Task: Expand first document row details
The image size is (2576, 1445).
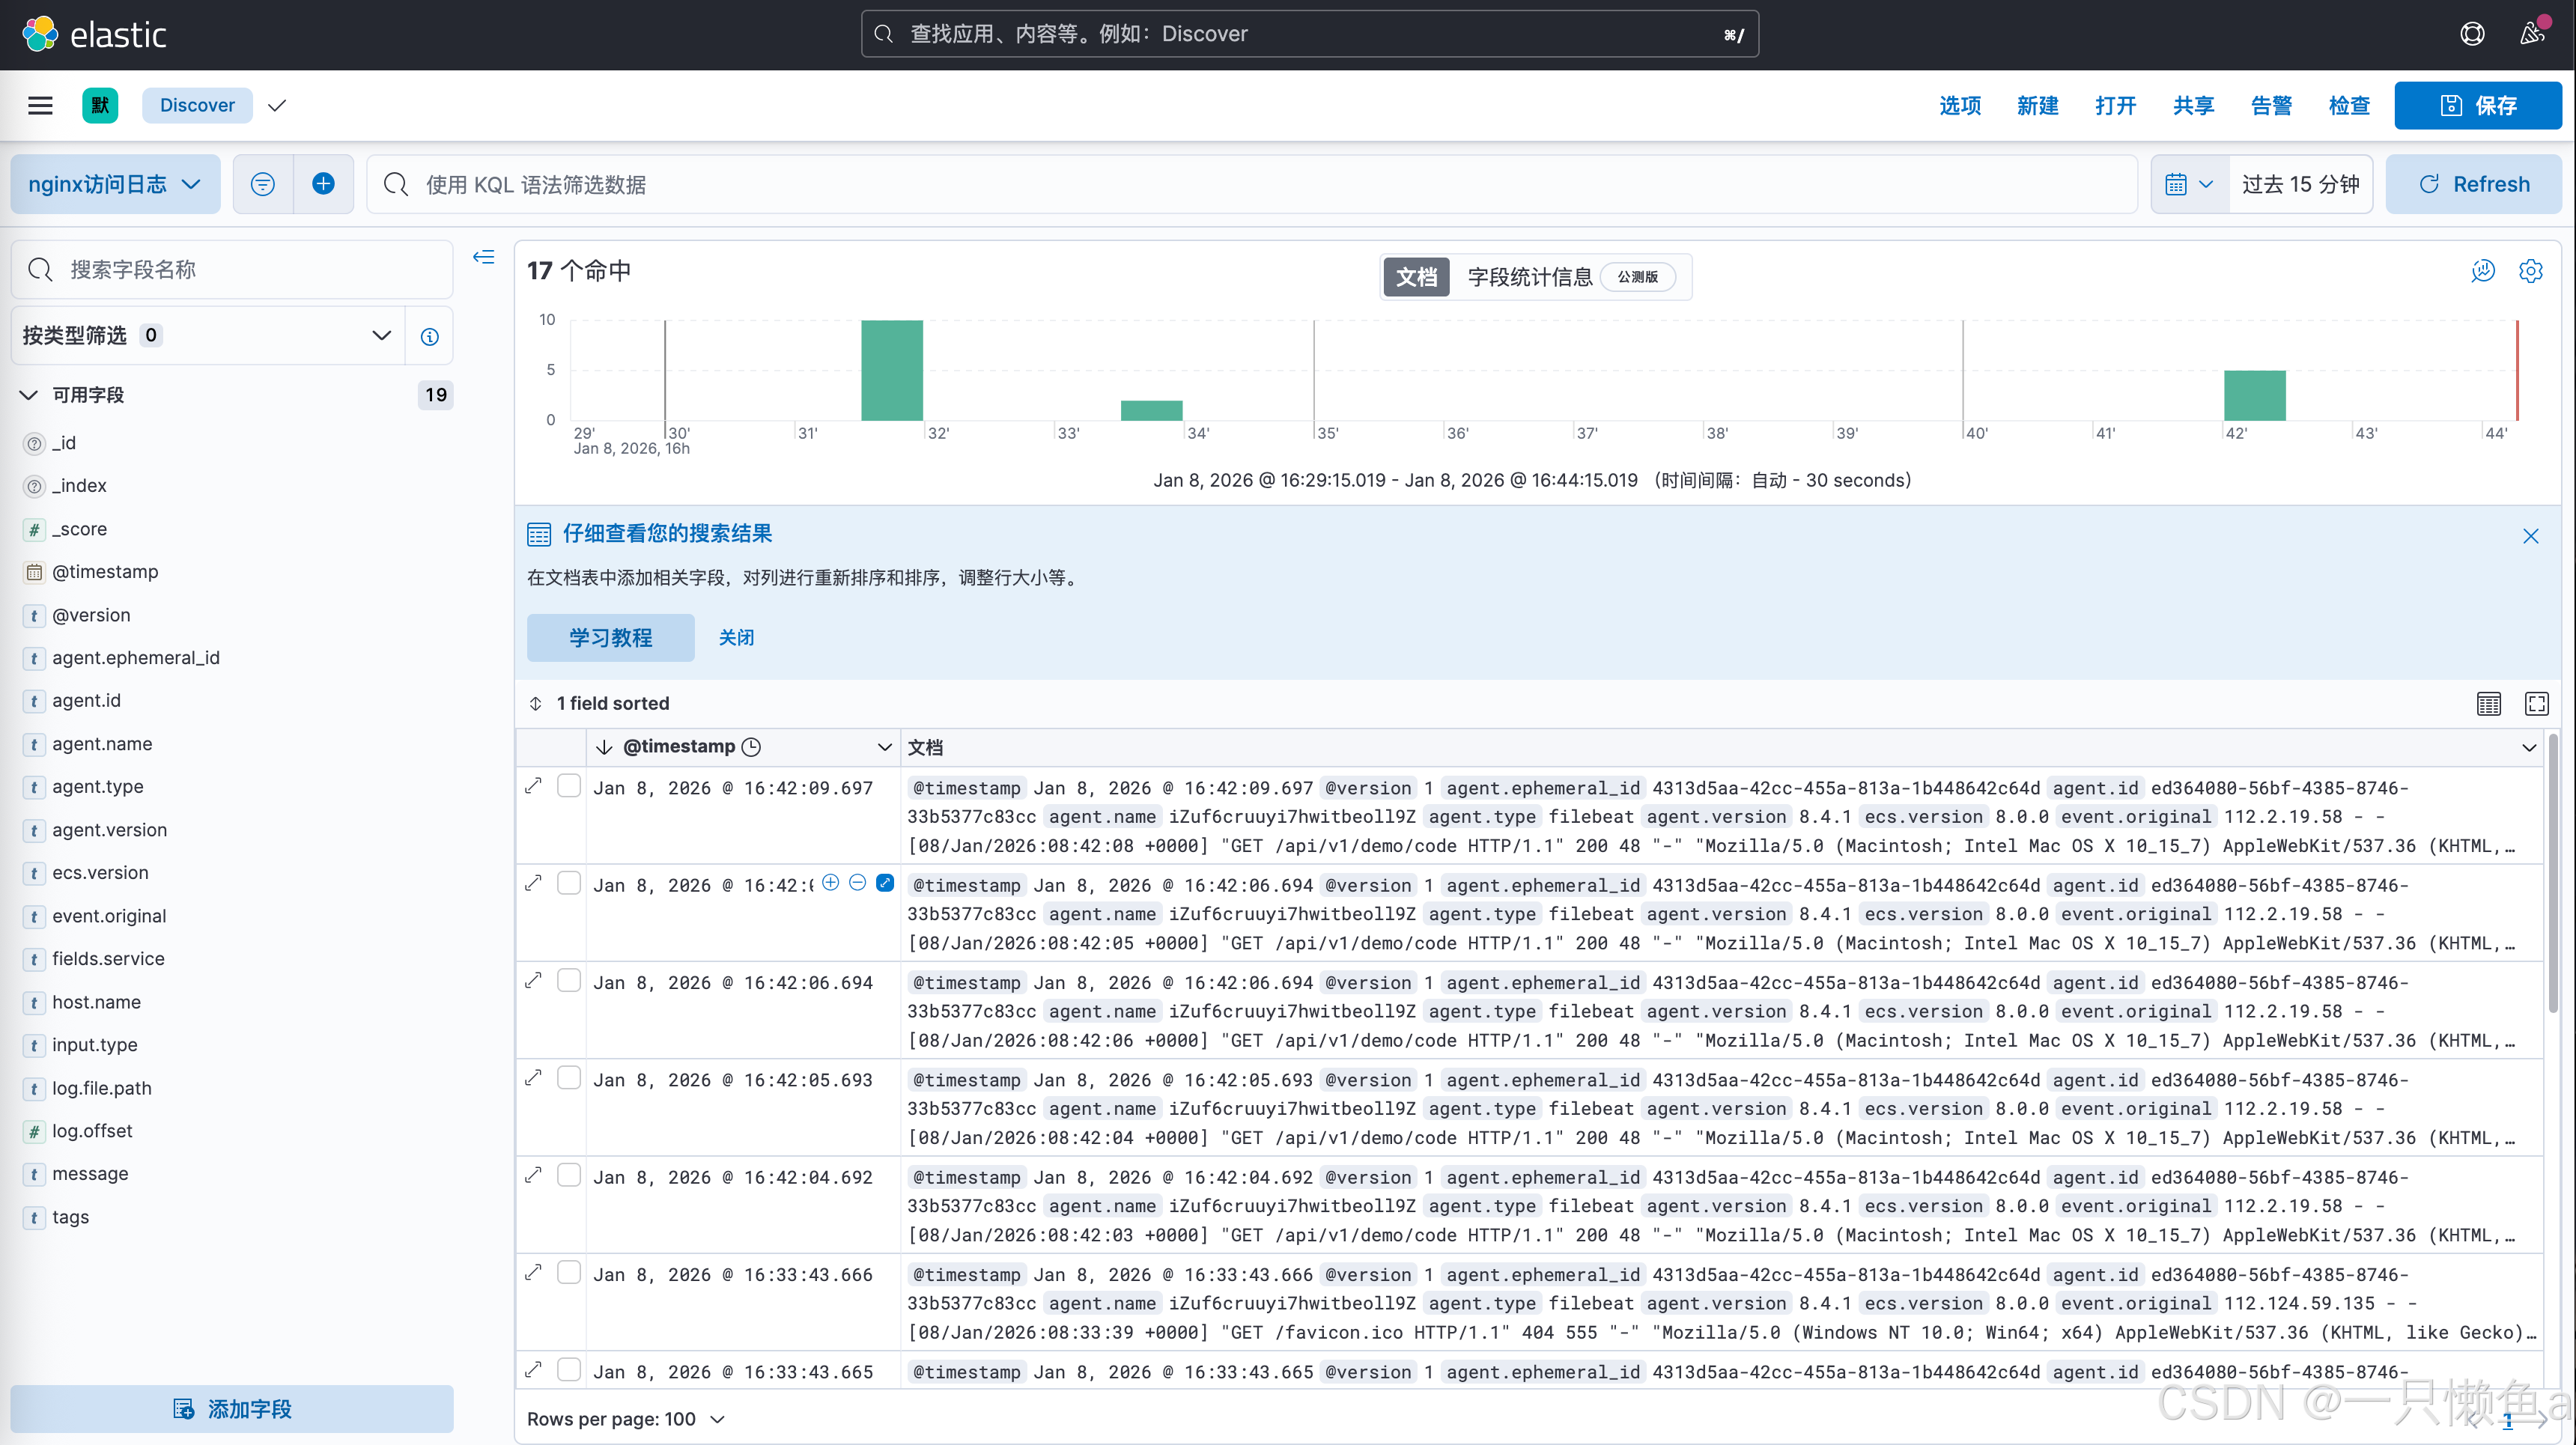Action: tap(534, 787)
